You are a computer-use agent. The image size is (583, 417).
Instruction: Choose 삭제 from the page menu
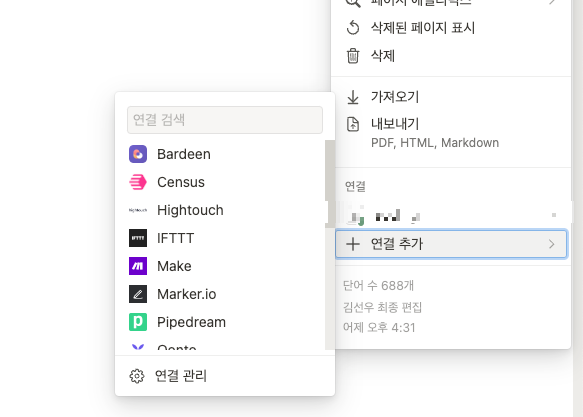point(451,56)
